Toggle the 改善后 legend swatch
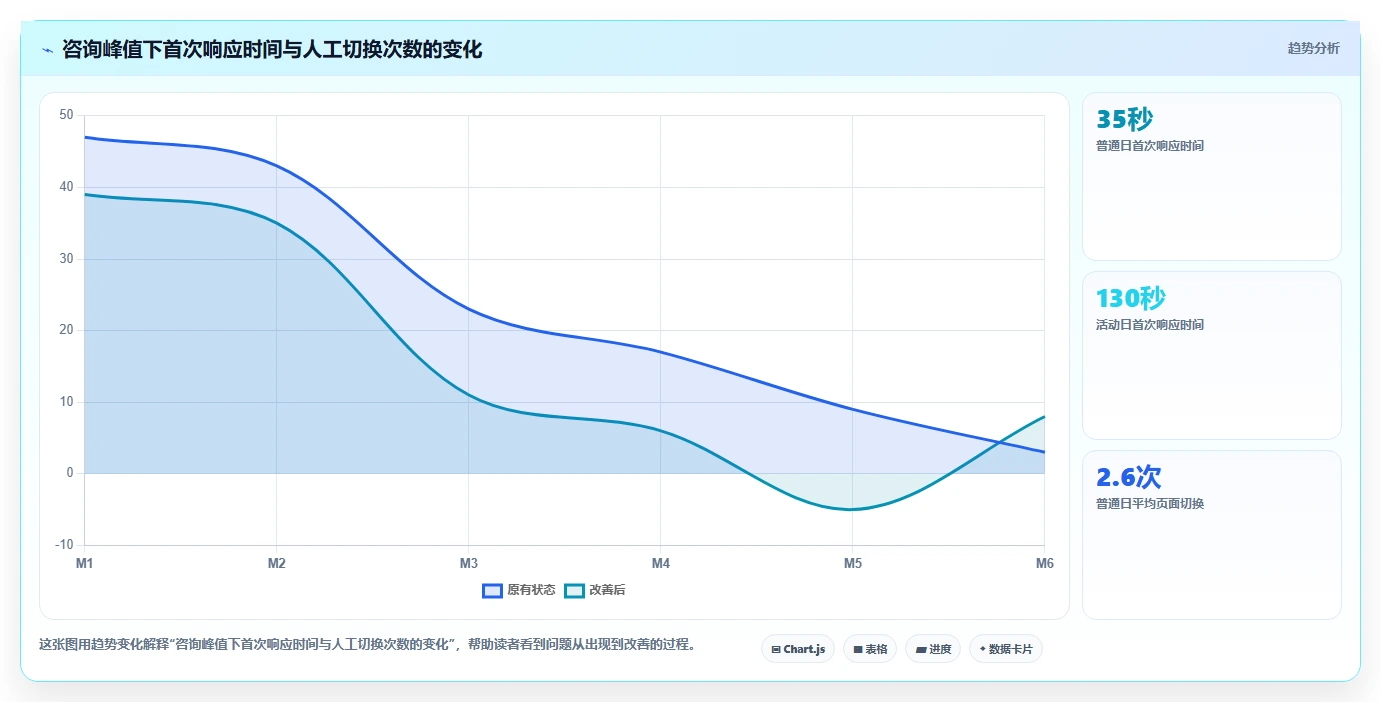 (x=574, y=590)
